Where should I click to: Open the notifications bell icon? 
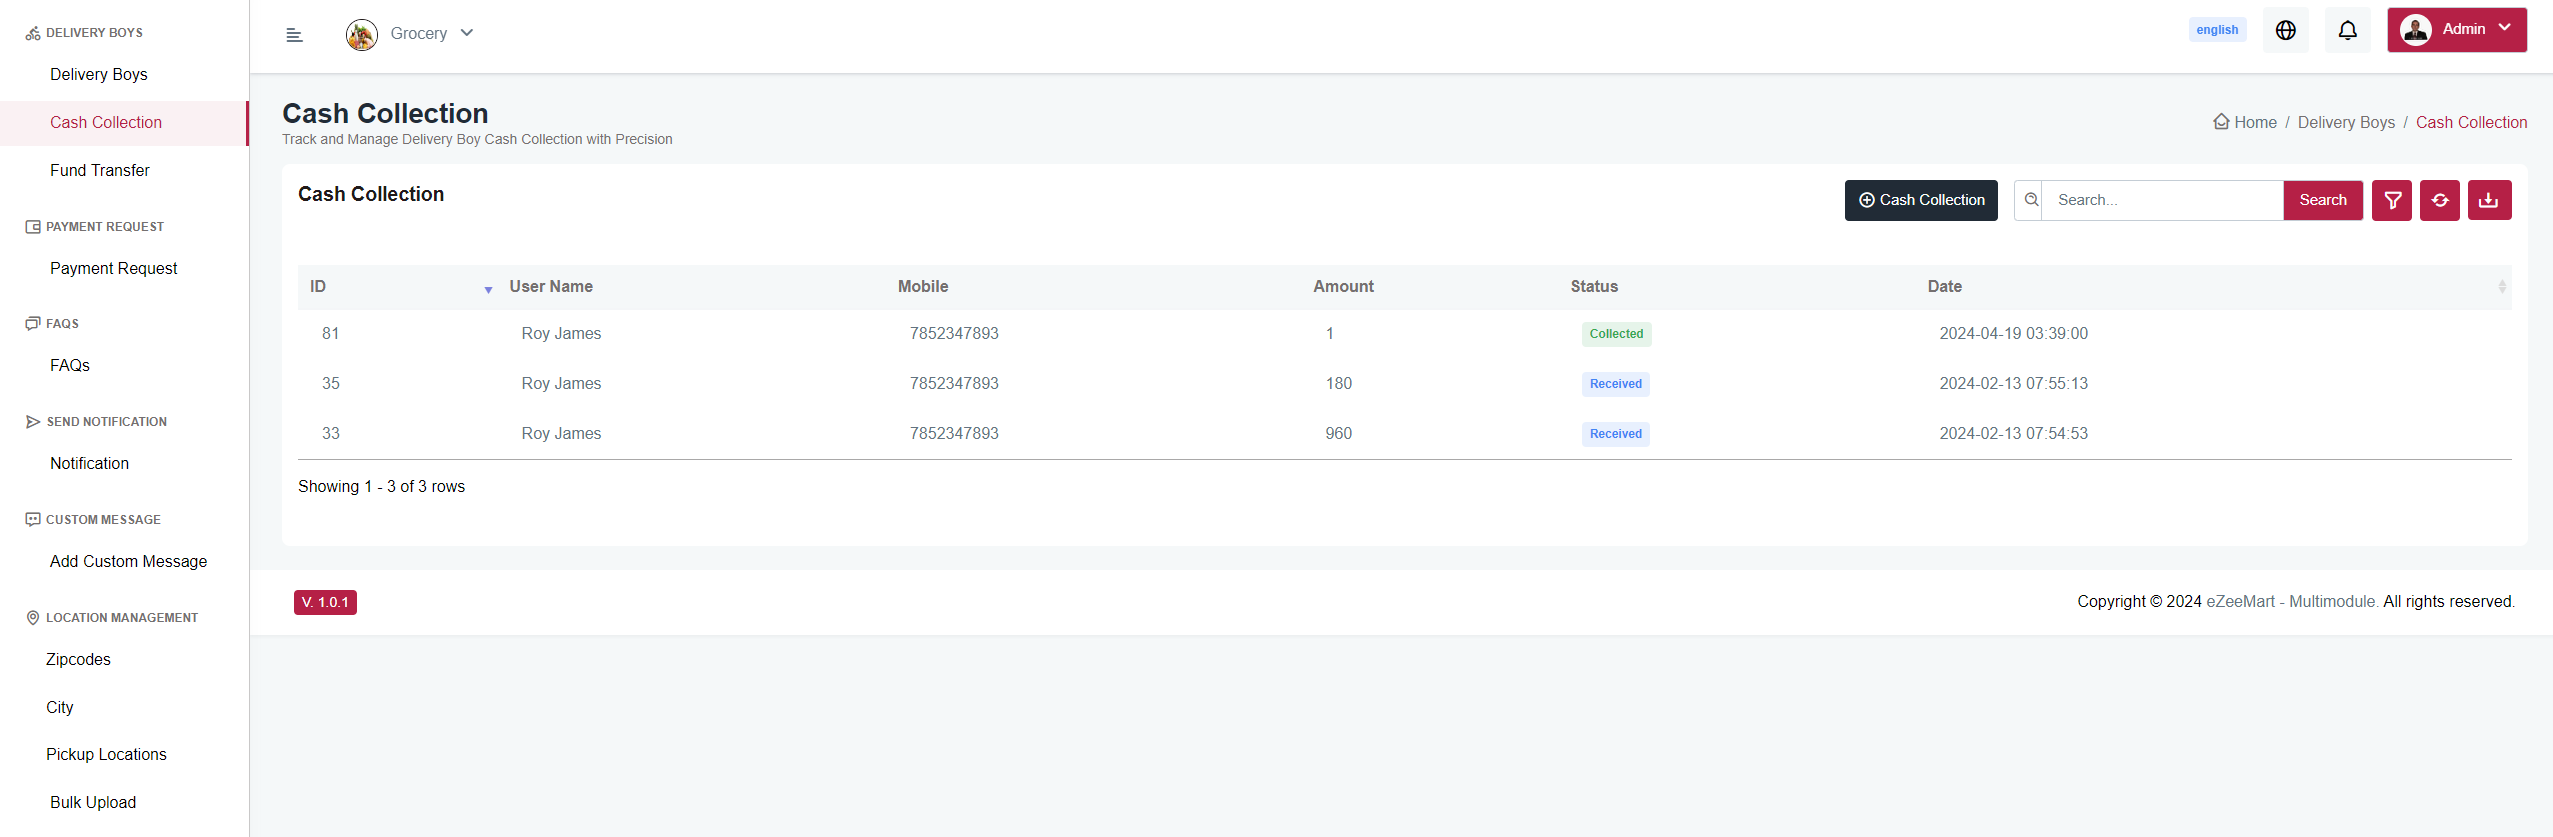click(2347, 30)
